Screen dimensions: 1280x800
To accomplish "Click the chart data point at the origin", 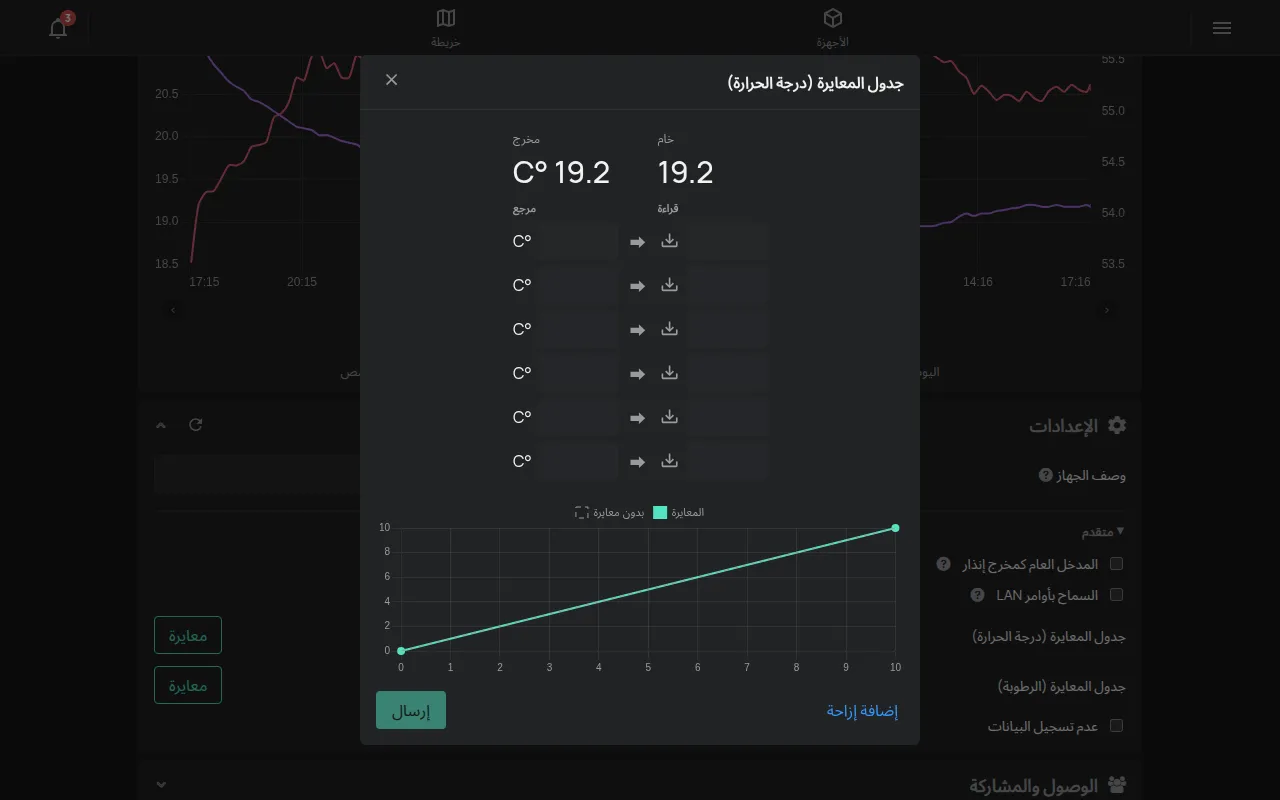I will (401, 651).
